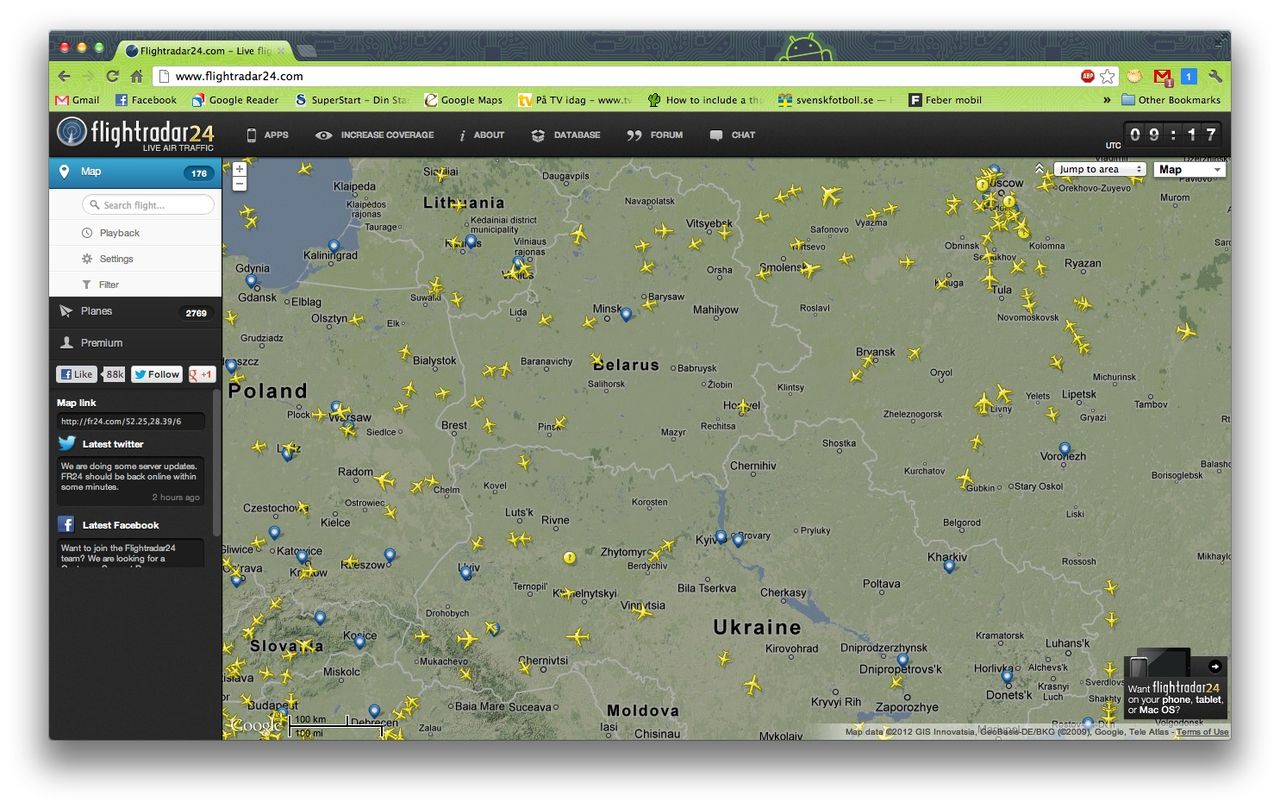Click the airport pin at Kosice
1280x808 pixels.
click(x=359, y=641)
